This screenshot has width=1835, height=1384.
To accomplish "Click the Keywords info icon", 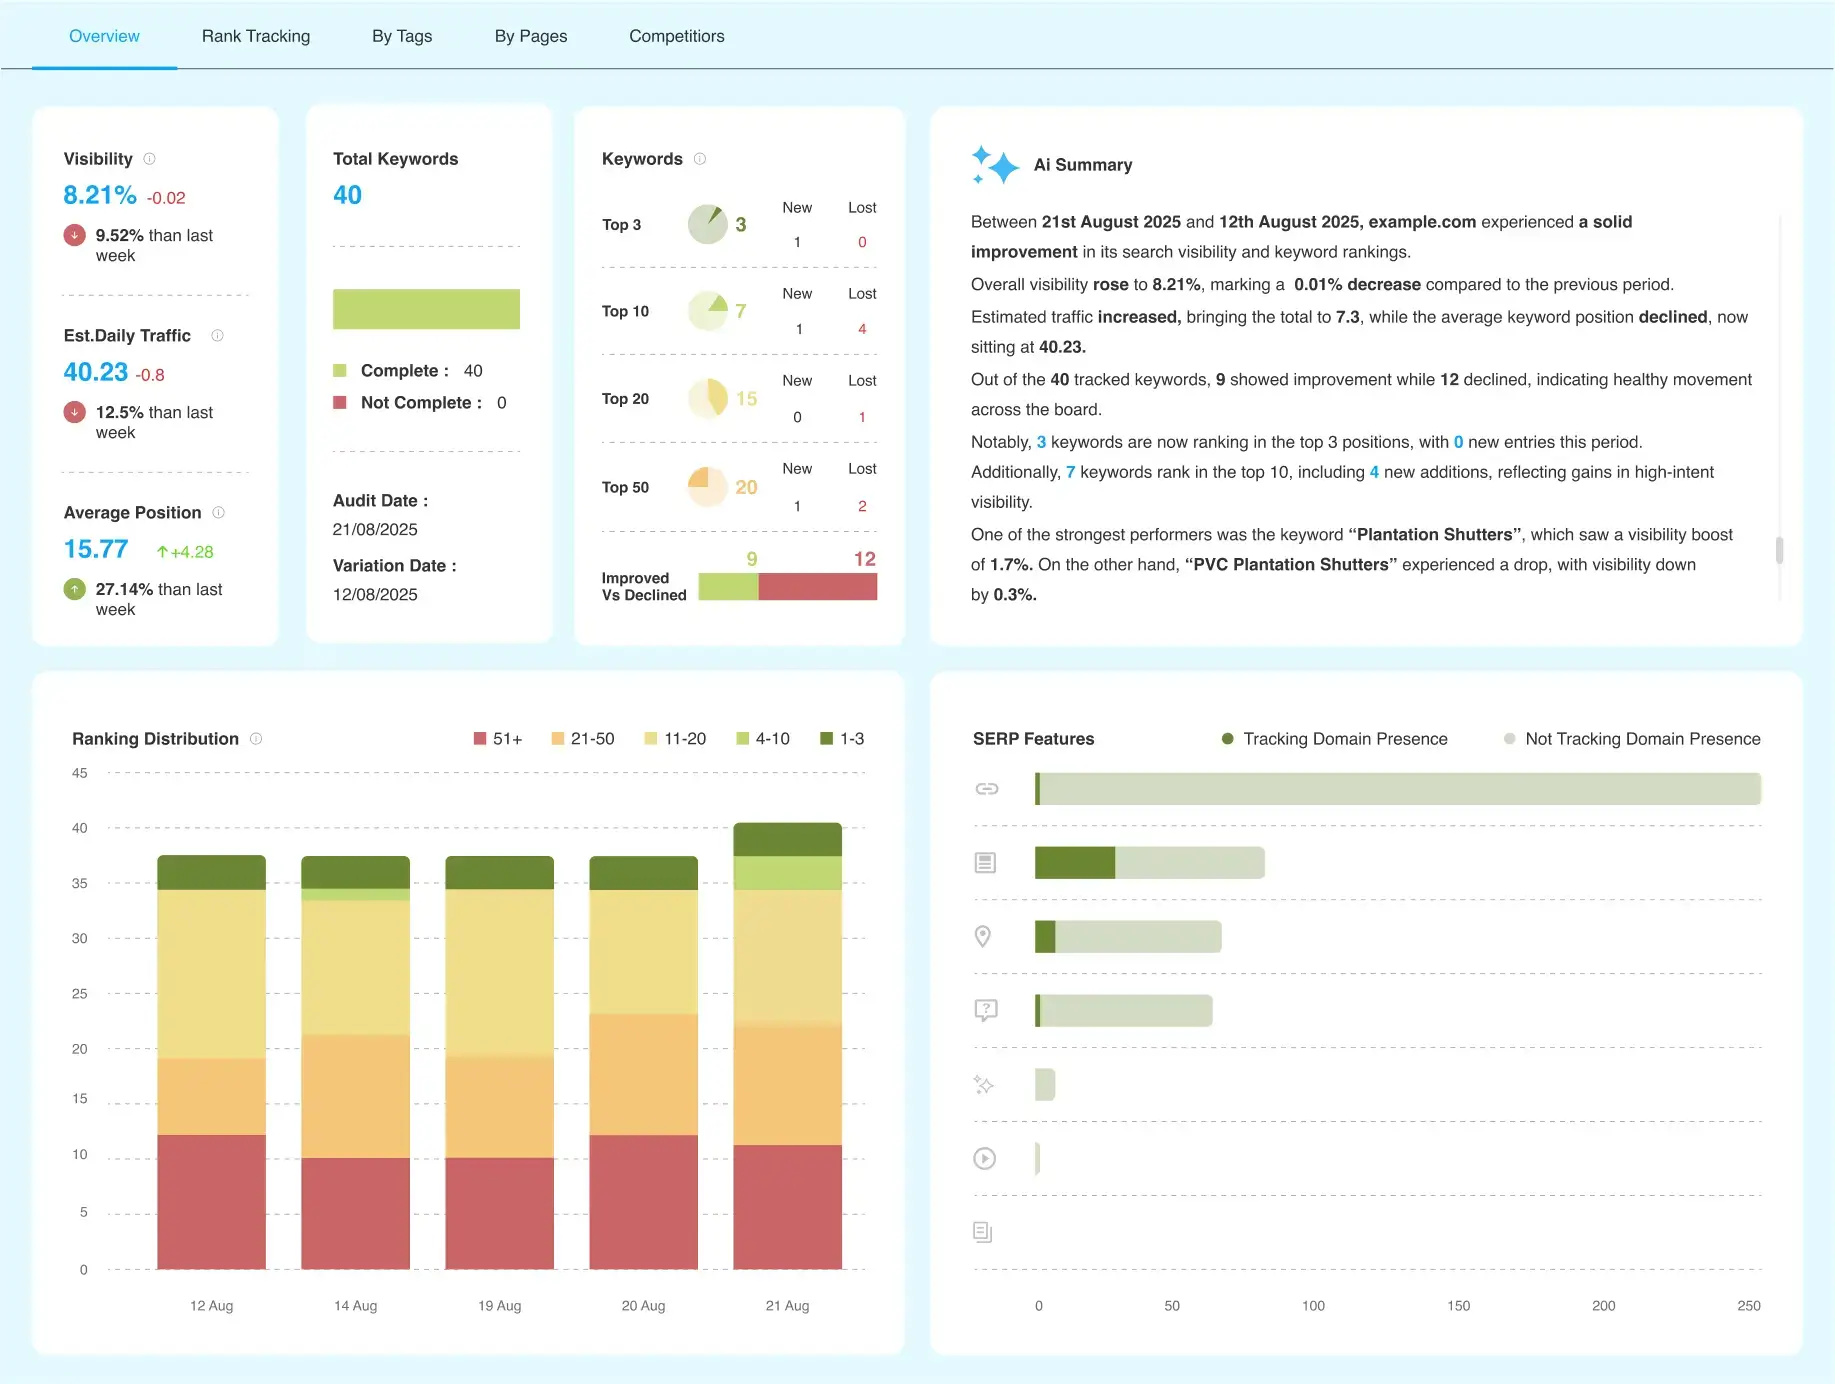I will pyautogui.click(x=700, y=159).
